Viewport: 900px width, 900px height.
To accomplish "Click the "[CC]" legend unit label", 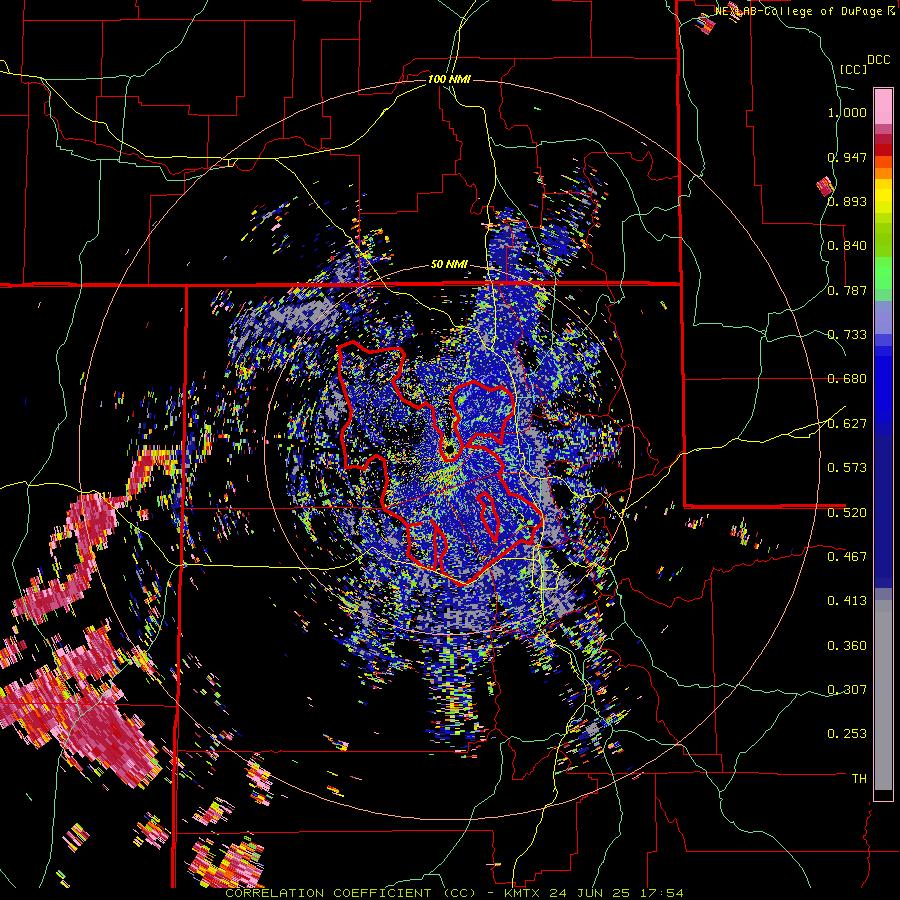I will pos(853,69).
